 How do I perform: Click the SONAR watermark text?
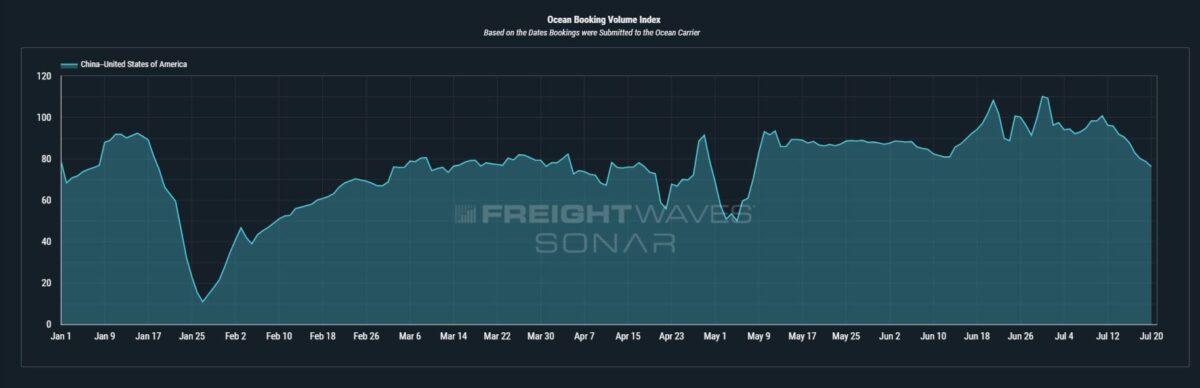click(605, 243)
